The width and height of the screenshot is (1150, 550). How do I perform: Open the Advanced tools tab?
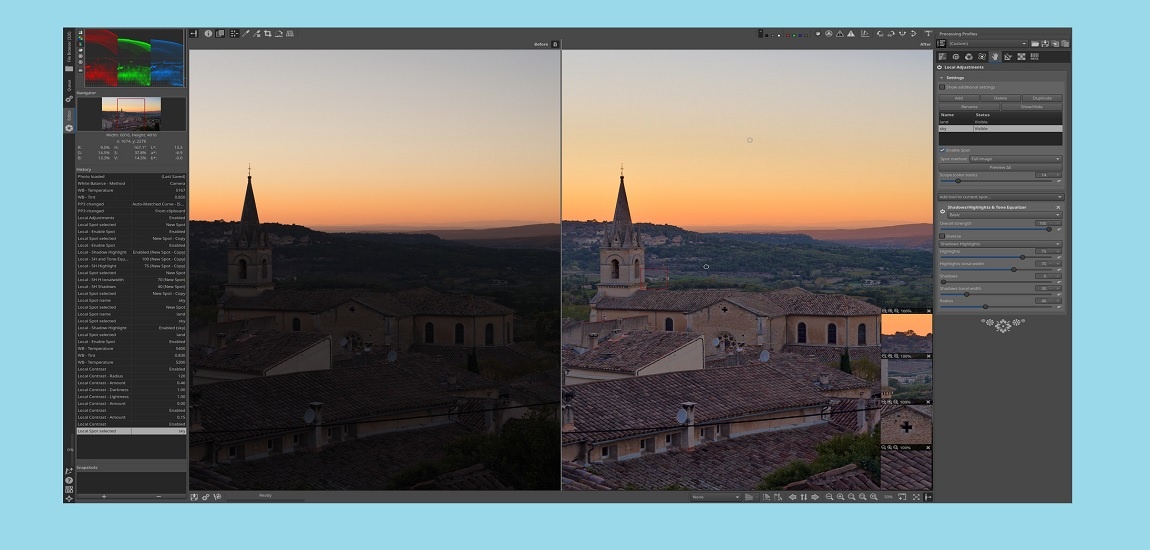(981, 56)
